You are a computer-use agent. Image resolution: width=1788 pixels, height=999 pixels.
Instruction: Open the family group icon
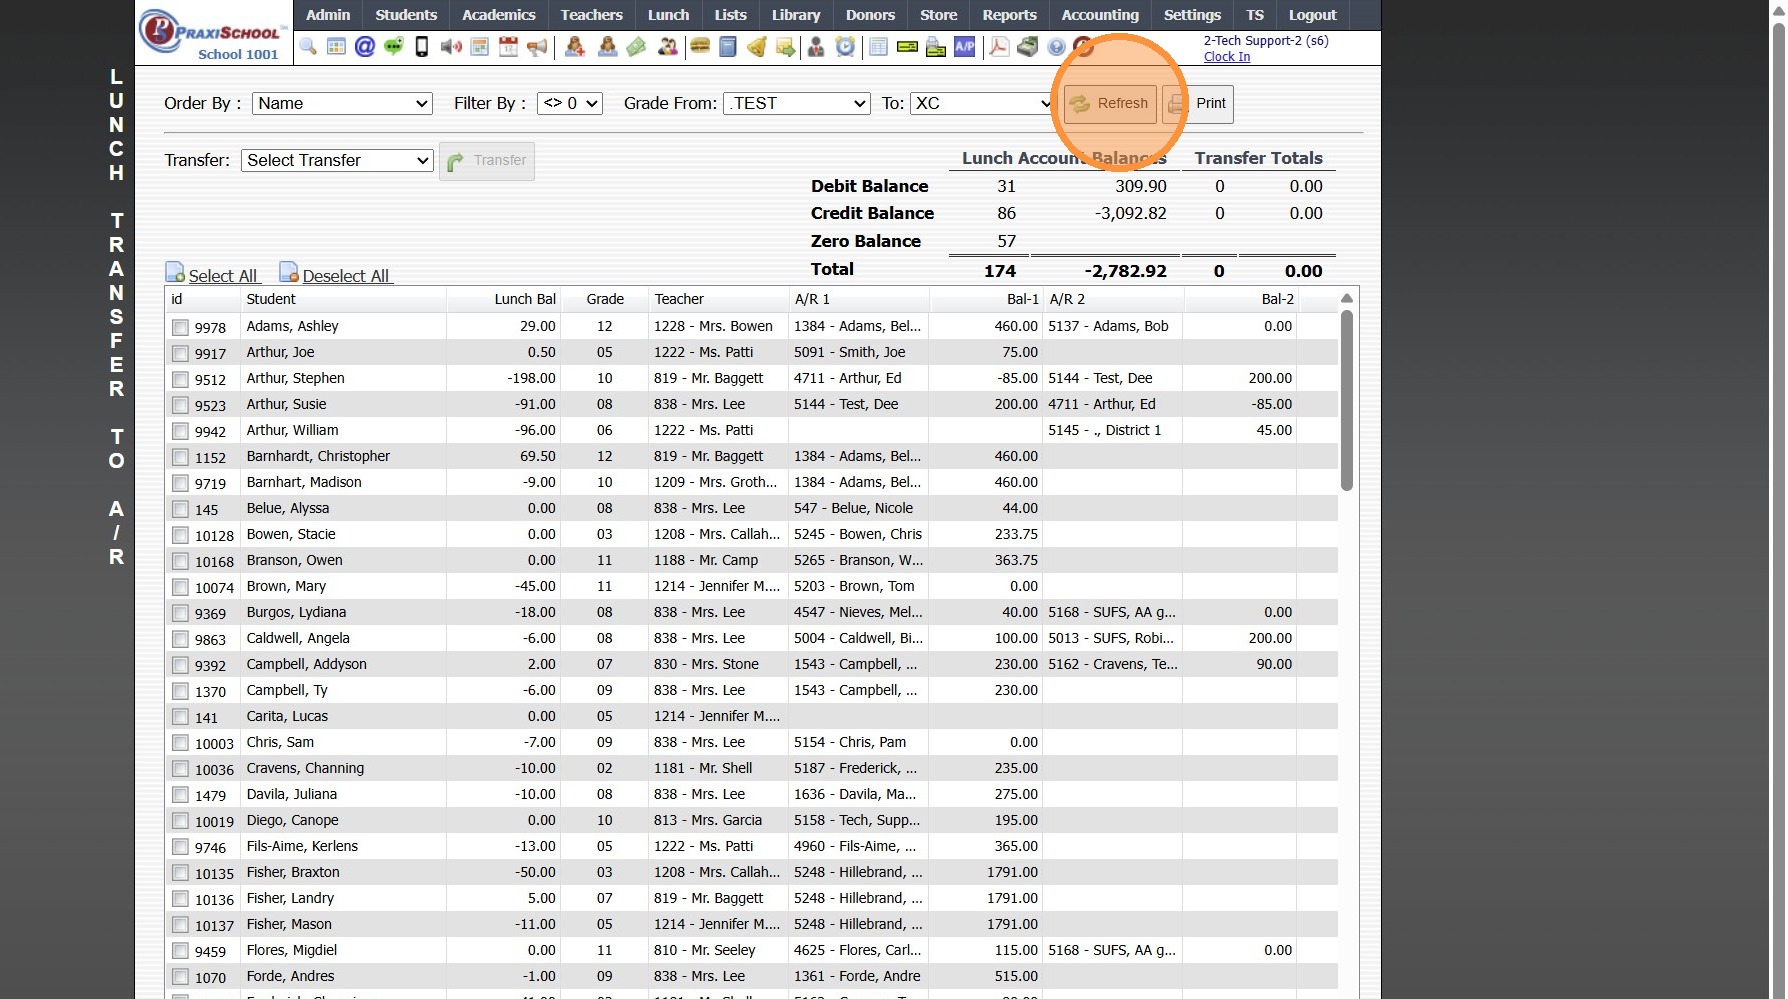667,47
